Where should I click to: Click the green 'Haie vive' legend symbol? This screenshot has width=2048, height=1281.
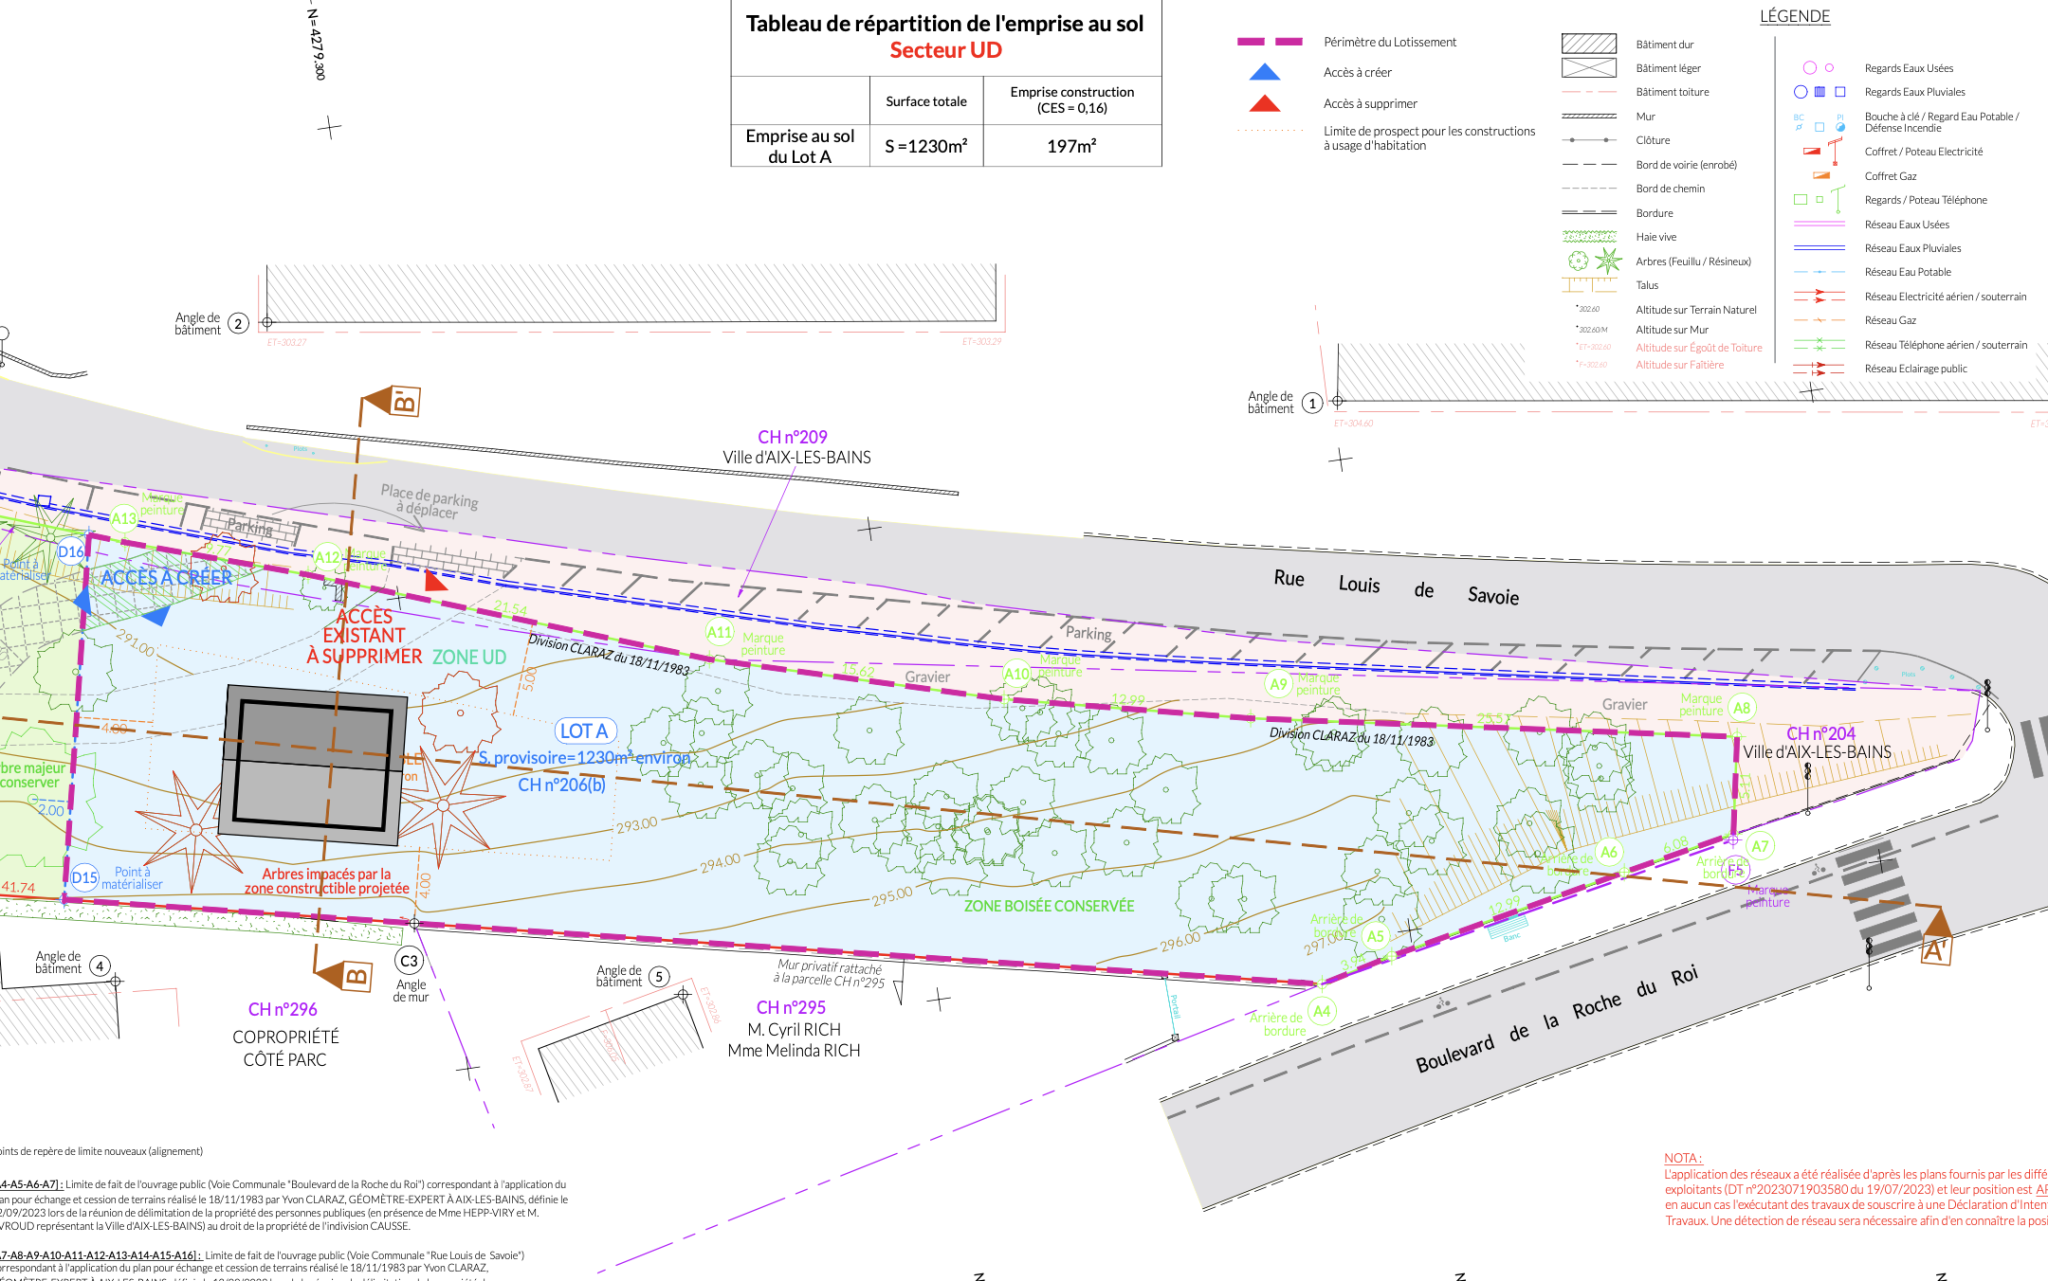click(x=1589, y=237)
